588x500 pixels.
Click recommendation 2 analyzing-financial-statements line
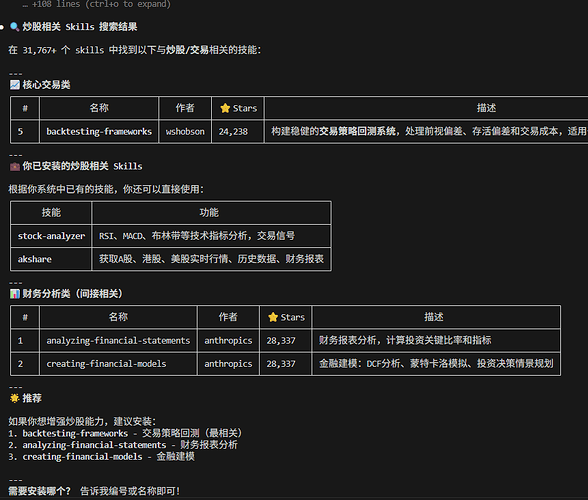click(x=123, y=445)
